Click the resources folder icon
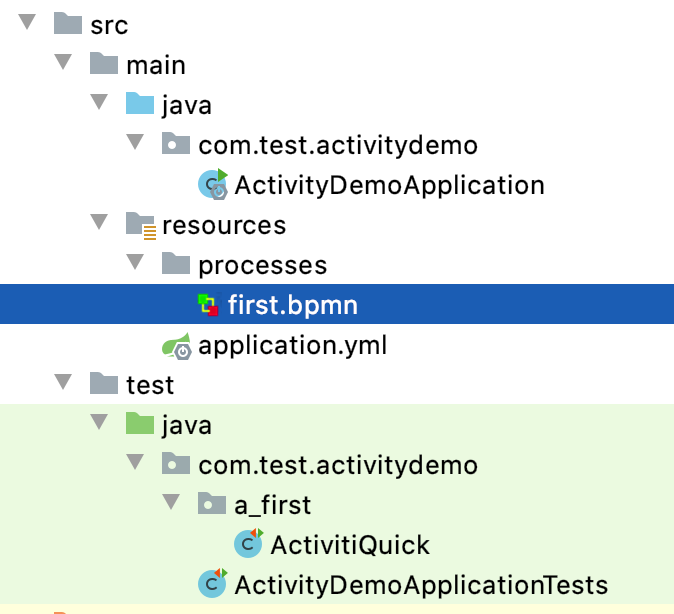674x614 pixels. (x=139, y=225)
